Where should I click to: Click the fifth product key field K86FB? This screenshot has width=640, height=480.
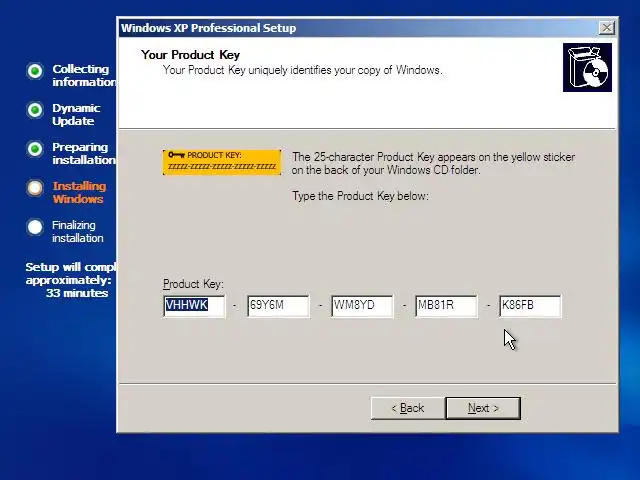530,306
